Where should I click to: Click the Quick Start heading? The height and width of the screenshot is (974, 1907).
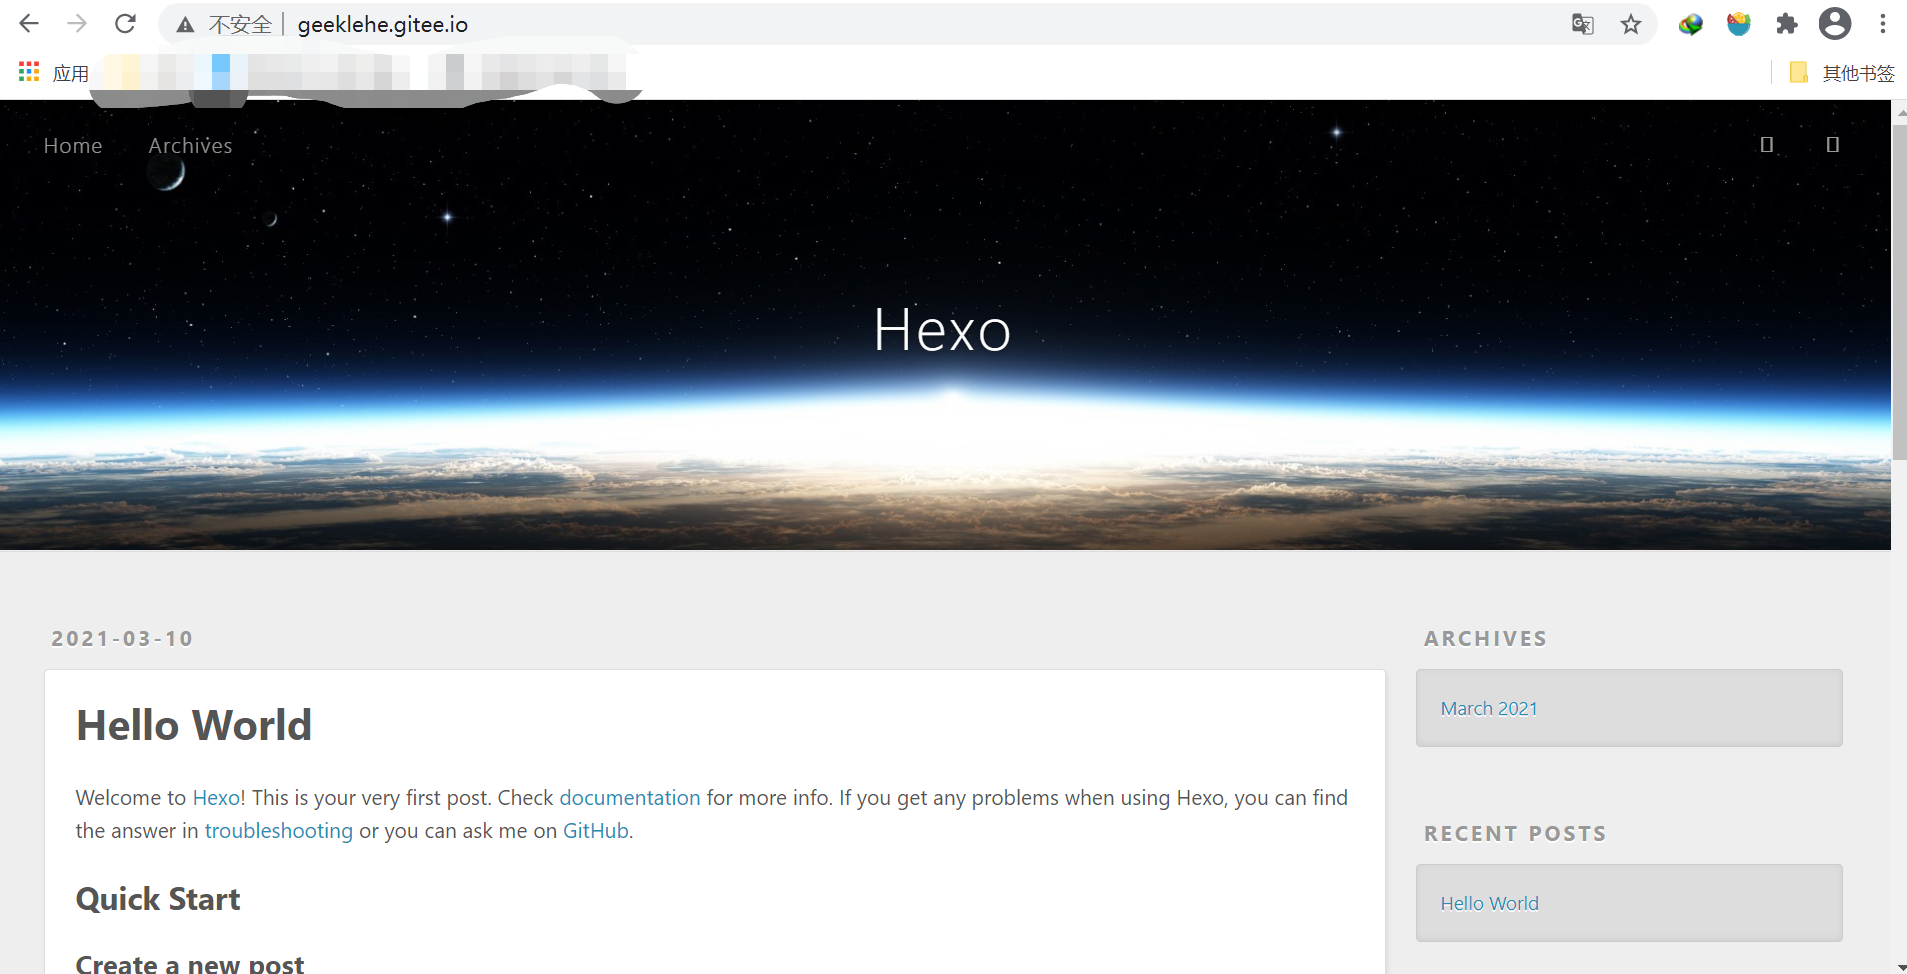(158, 899)
